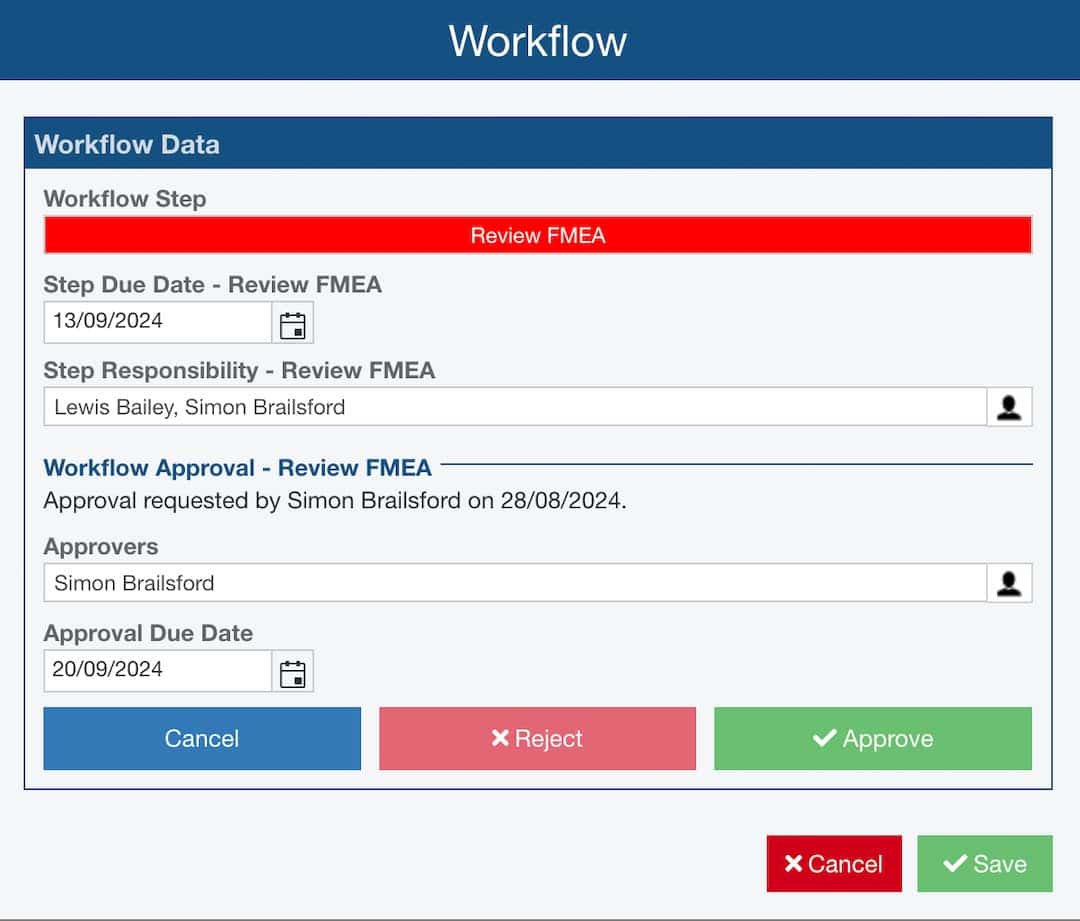Reject the workflow approval request

537,738
